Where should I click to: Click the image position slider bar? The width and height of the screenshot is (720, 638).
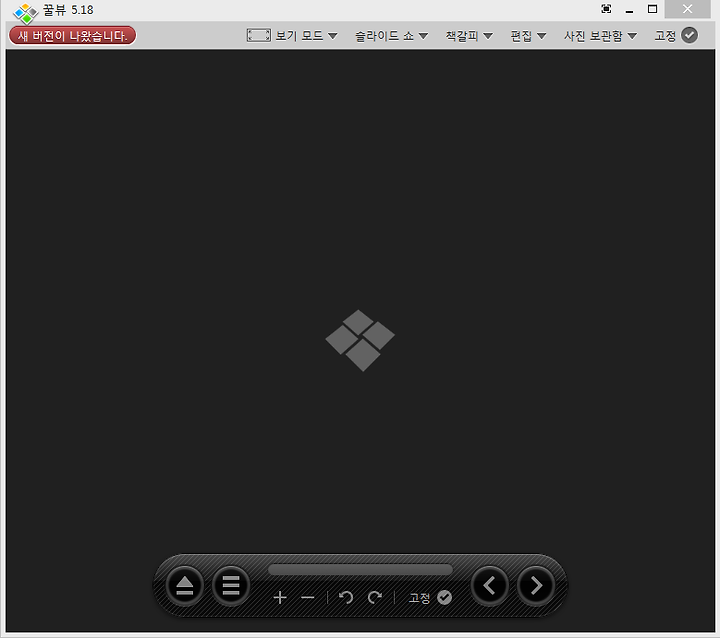point(360,570)
